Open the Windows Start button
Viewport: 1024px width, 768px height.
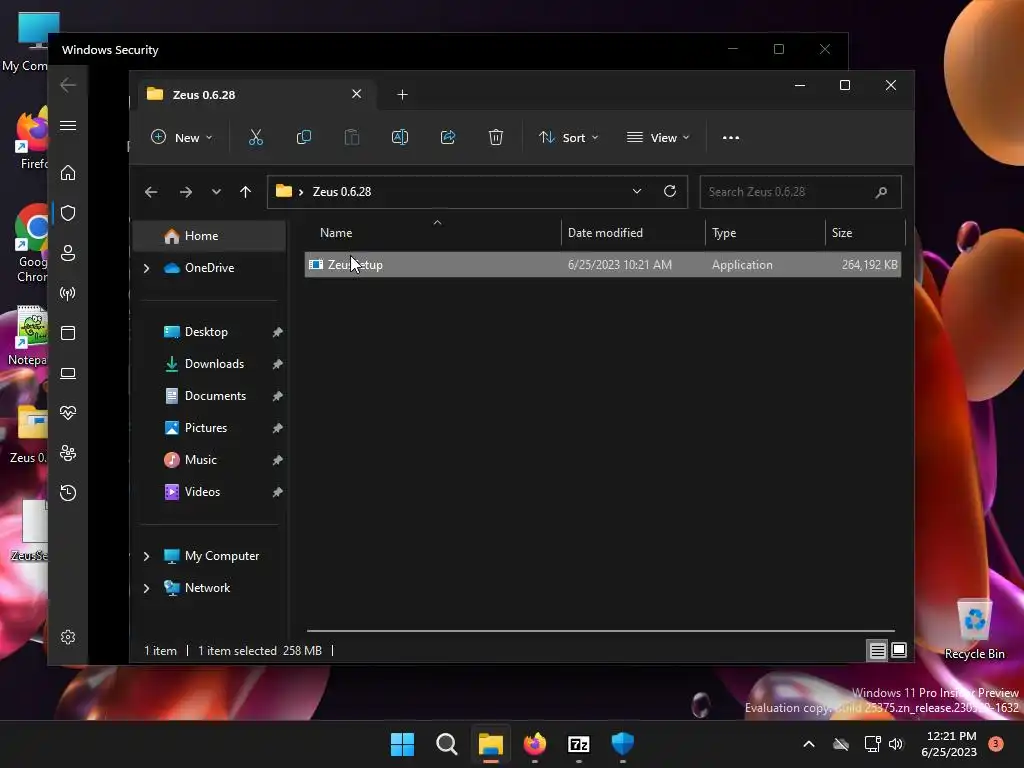[402, 744]
